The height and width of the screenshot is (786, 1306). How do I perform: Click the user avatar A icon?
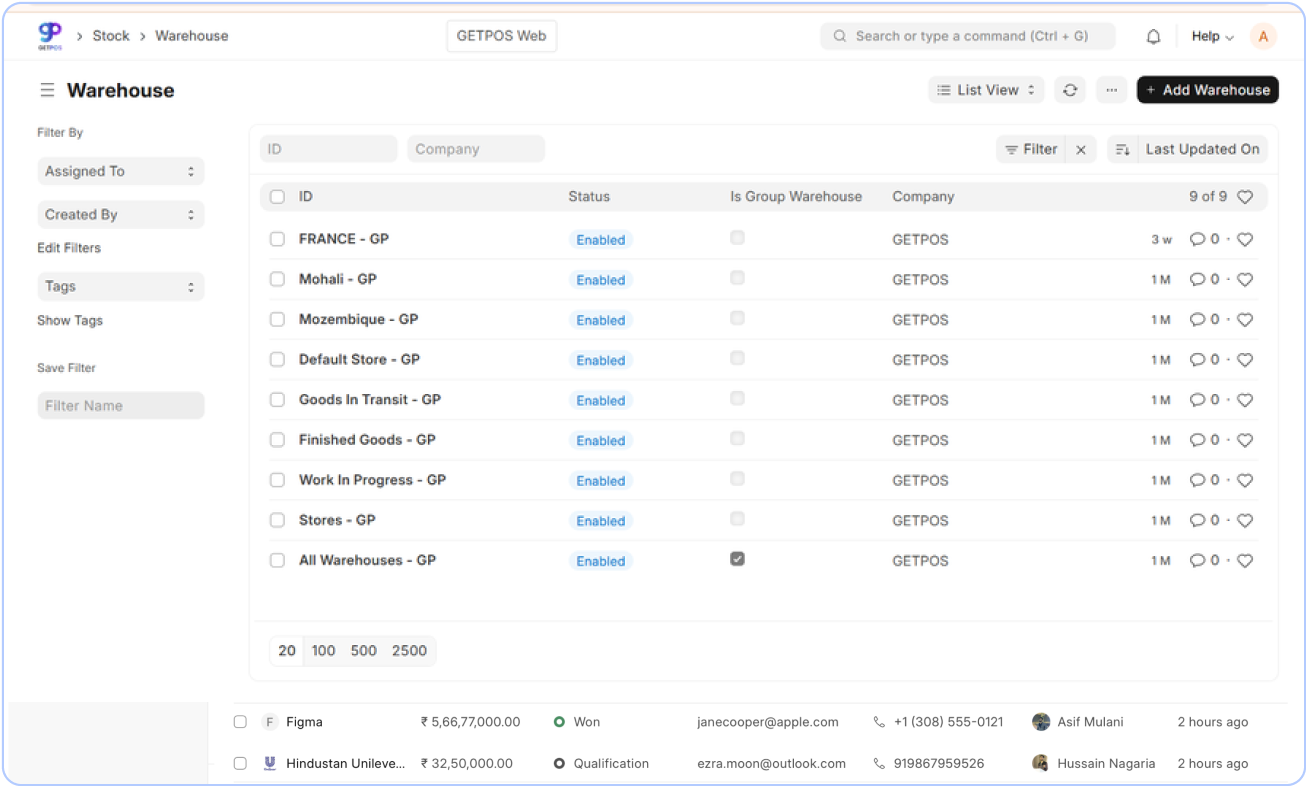(x=1263, y=37)
